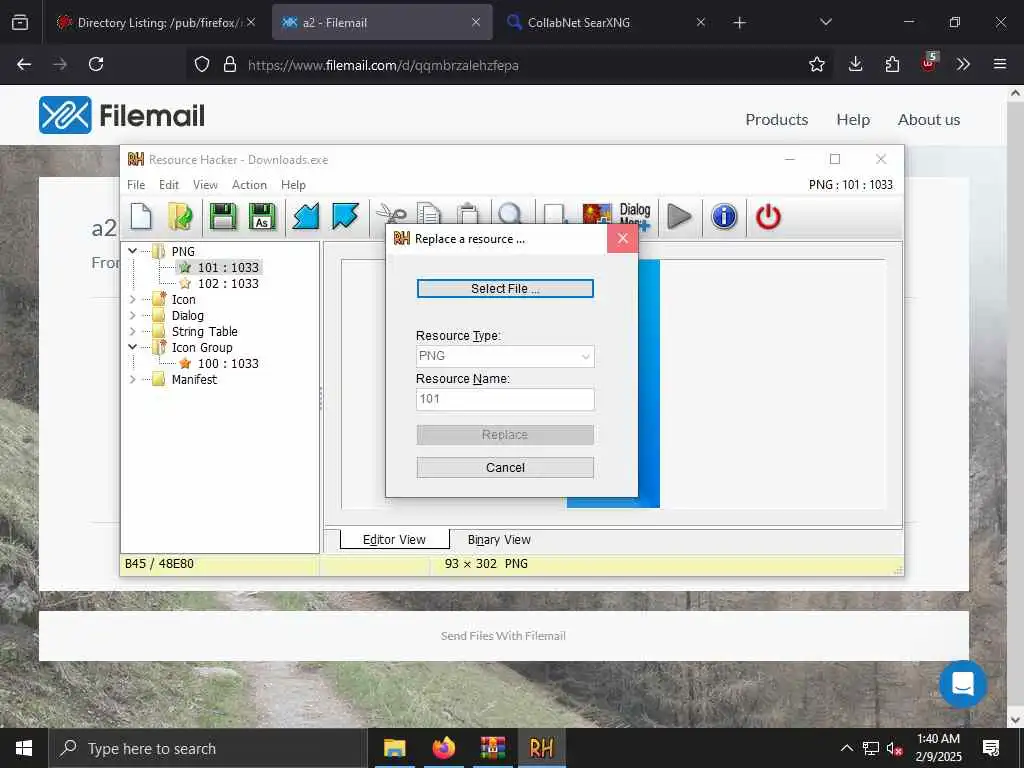Go back in Firefox

[x=24, y=64]
